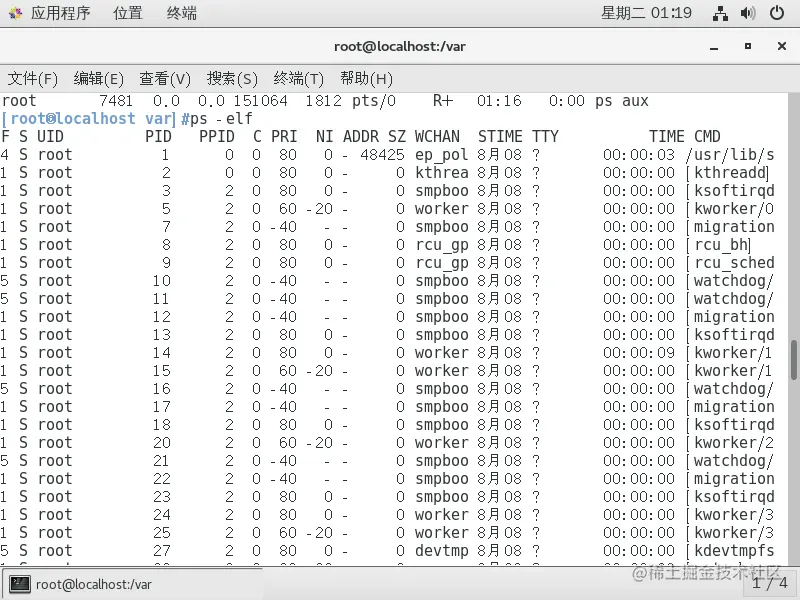The height and width of the screenshot is (600, 800).
Task: Open the 查看(V) menu
Action: [165, 79]
